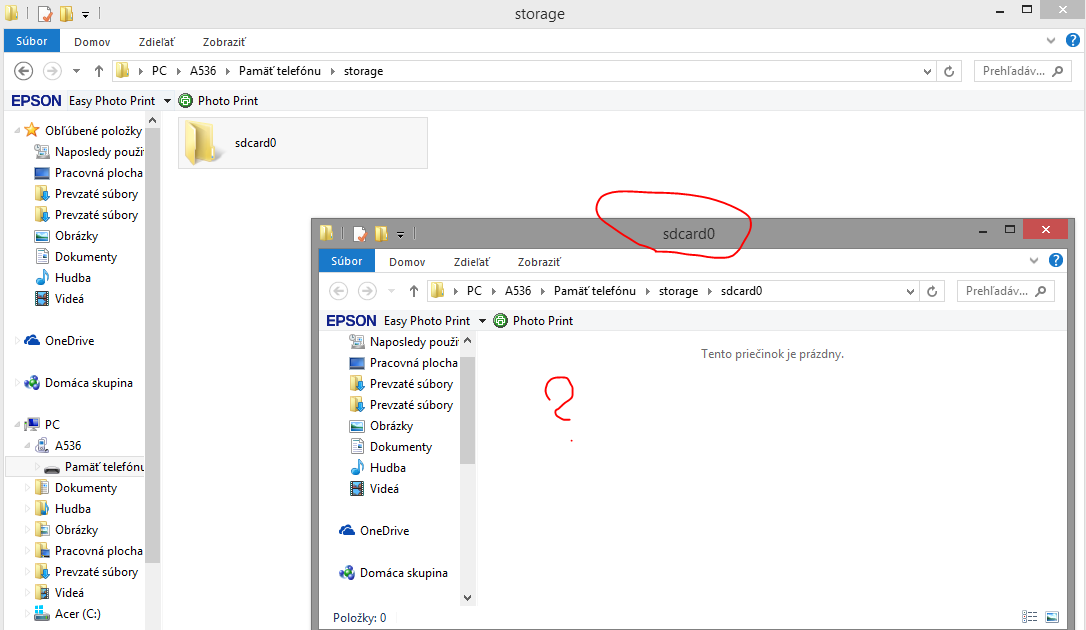Click Photo Print icon in storage window
Screen dimensions: 1086x630
(186, 100)
